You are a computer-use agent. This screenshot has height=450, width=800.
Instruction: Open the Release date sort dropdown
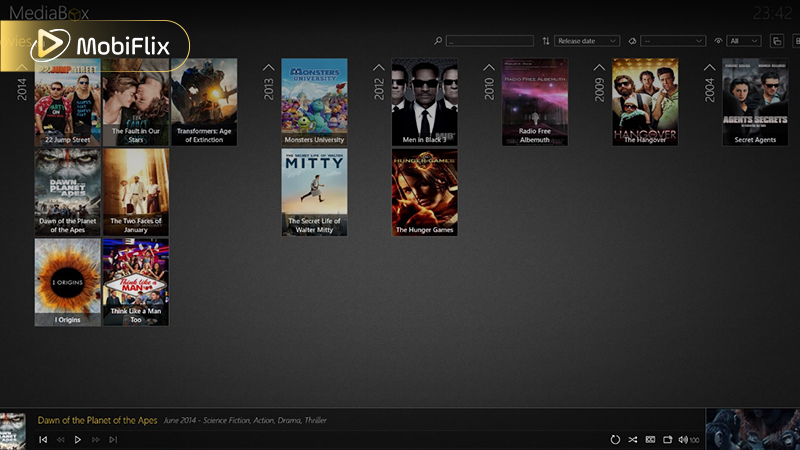[587, 41]
